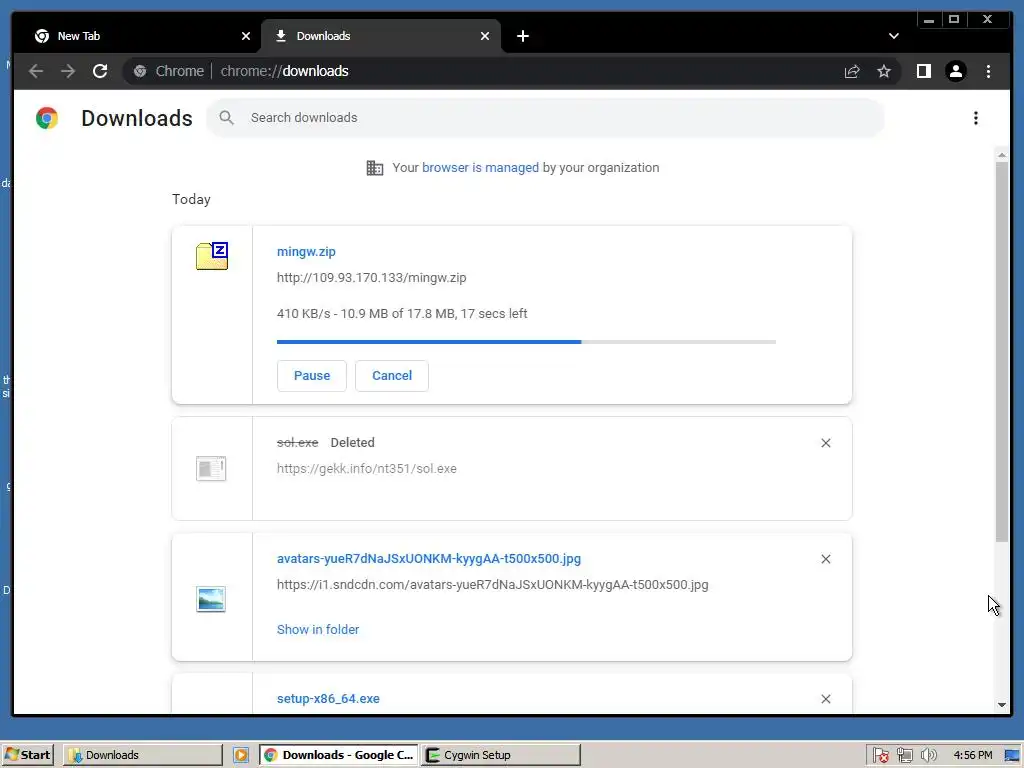
Task: Show the avatars jpg in folder
Action: [318, 630]
